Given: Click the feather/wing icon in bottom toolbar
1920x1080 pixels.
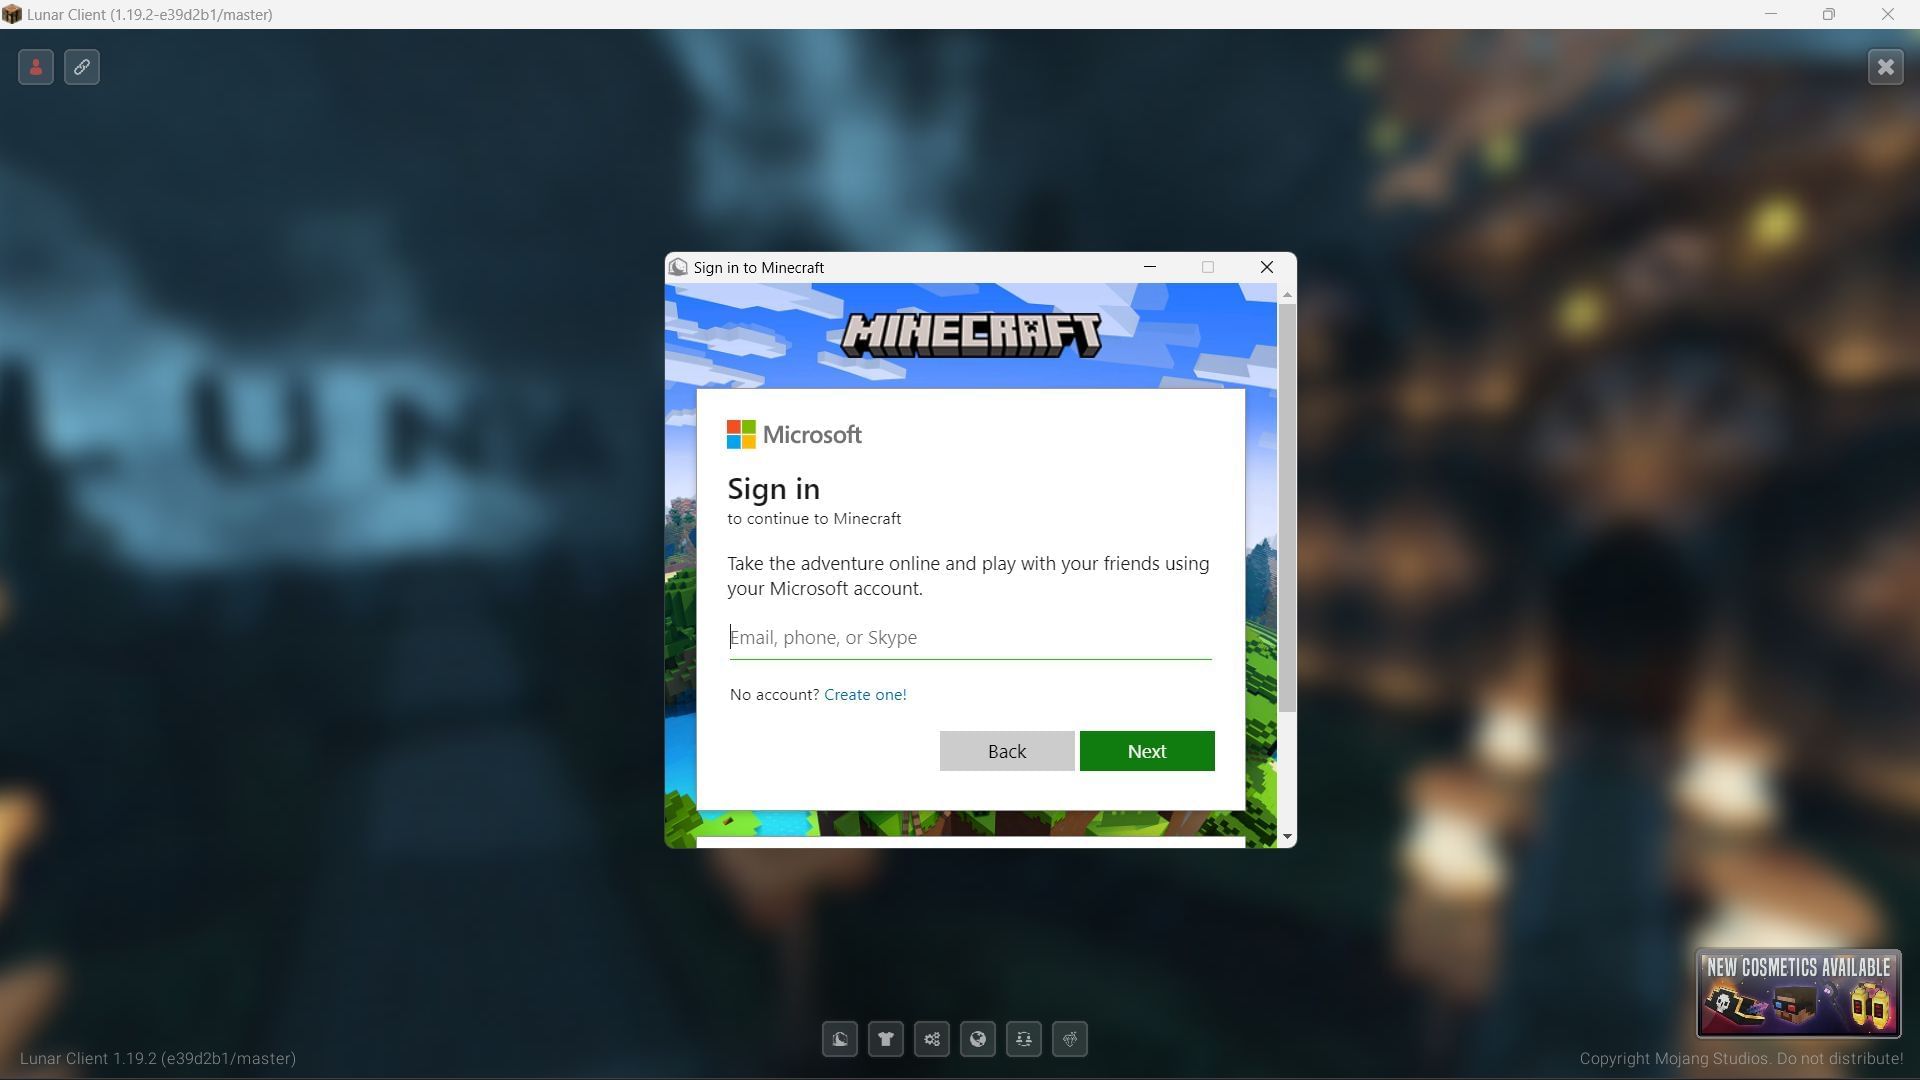Looking at the screenshot, I should click(x=840, y=1039).
